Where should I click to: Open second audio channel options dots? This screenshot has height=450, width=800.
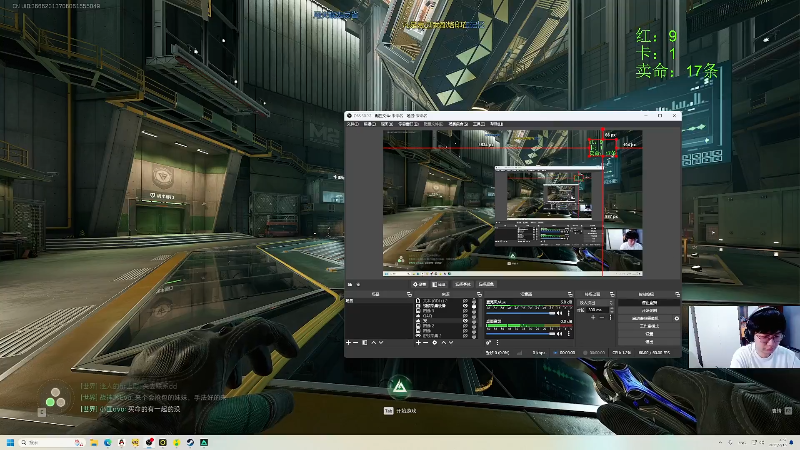pos(568,334)
